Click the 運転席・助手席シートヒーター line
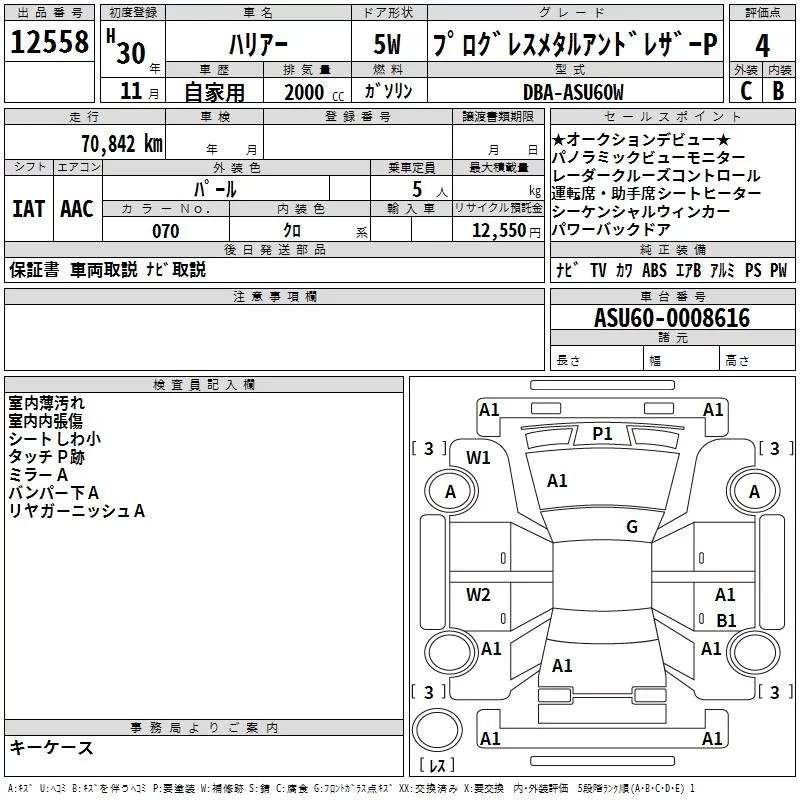Image resolution: width=800 pixels, height=800 pixels. (656, 193)
